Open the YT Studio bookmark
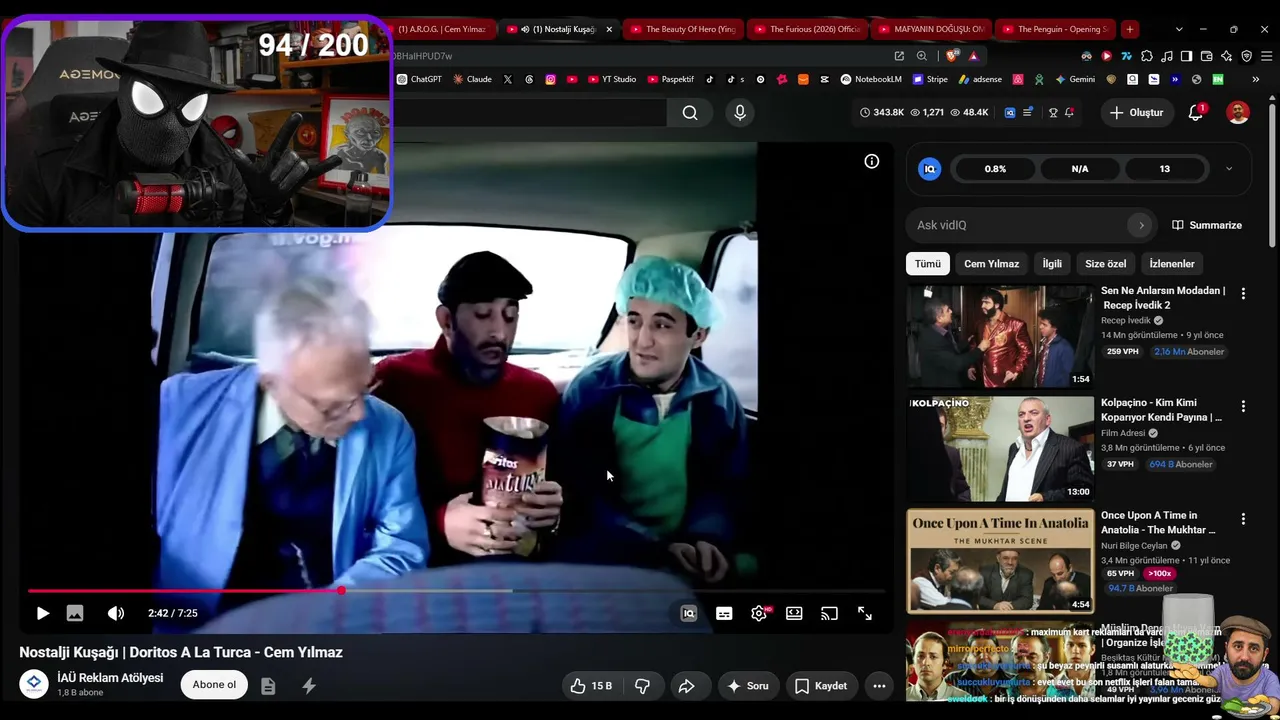Screen dimensions: 1280x720 coord(612,79)
